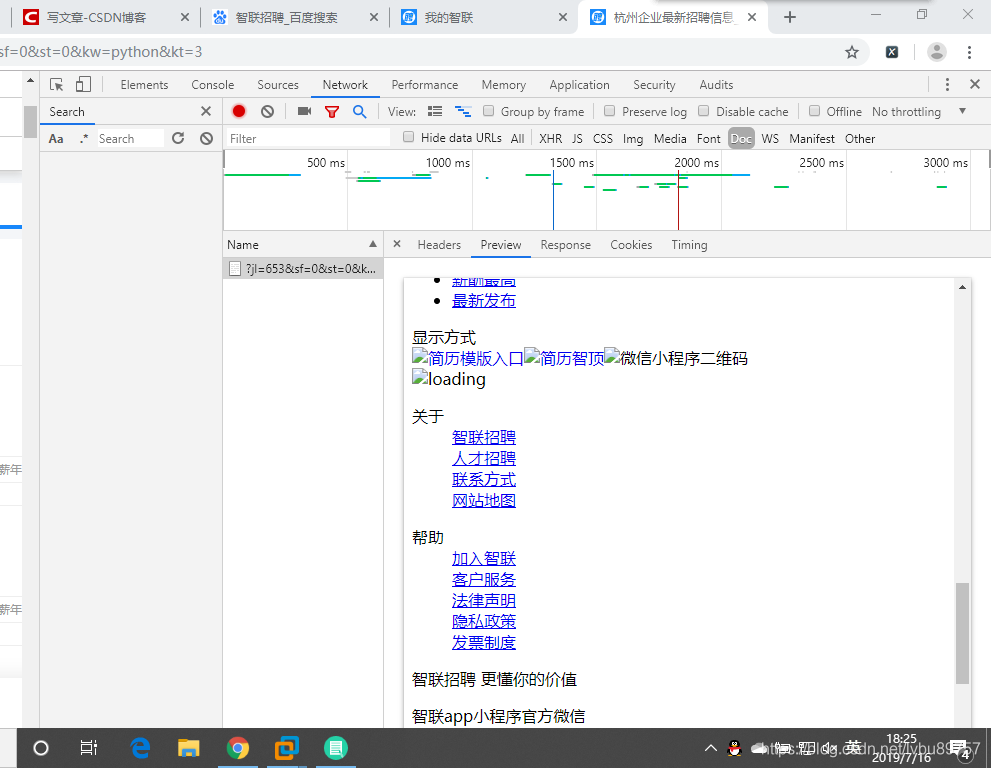Open the 人才招聘 link

tap(483, 458)
